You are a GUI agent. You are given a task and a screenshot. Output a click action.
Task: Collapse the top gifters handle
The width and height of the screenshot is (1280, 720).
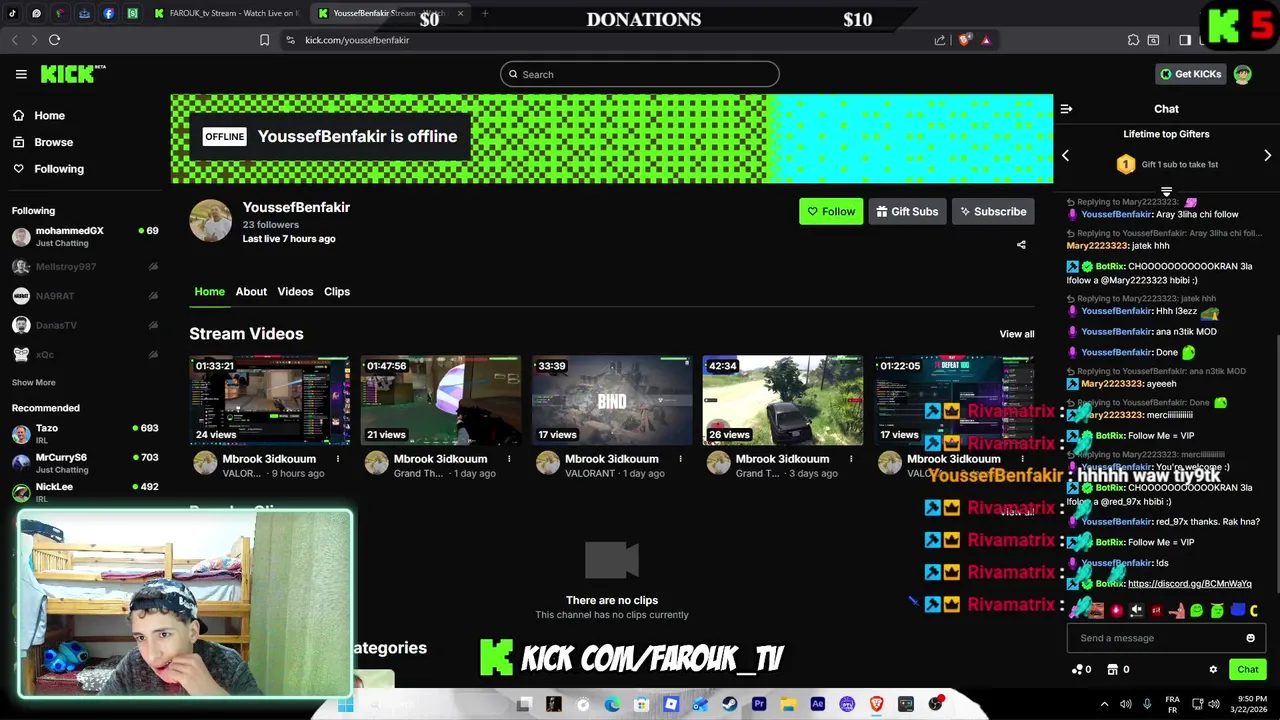pos(1166,191)
